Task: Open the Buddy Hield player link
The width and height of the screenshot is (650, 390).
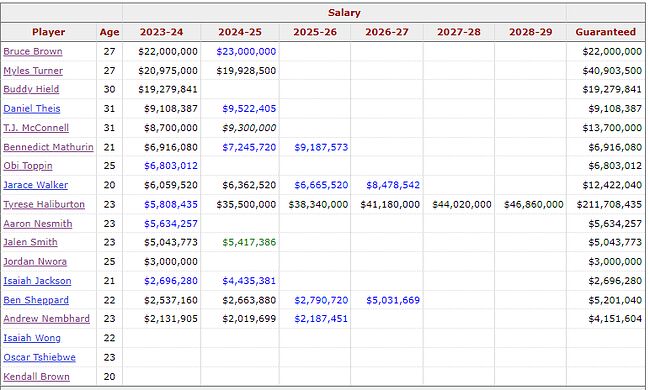Action: pos(31,89)
